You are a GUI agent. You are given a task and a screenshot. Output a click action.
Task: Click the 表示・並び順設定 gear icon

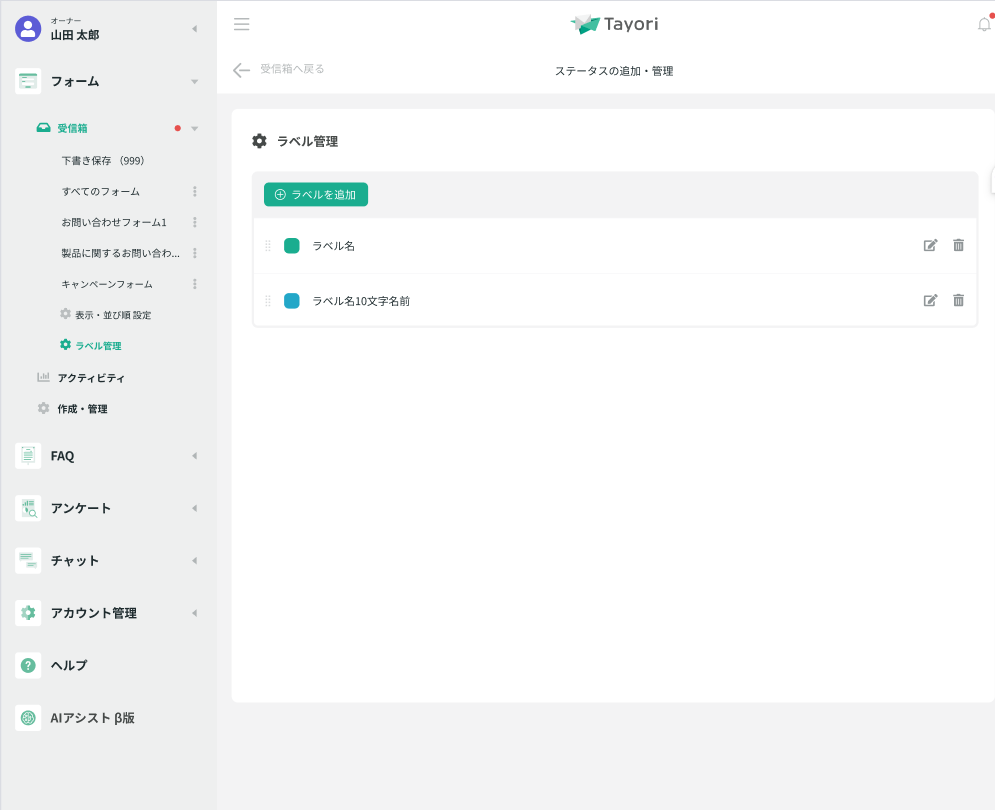coord(65,314)
